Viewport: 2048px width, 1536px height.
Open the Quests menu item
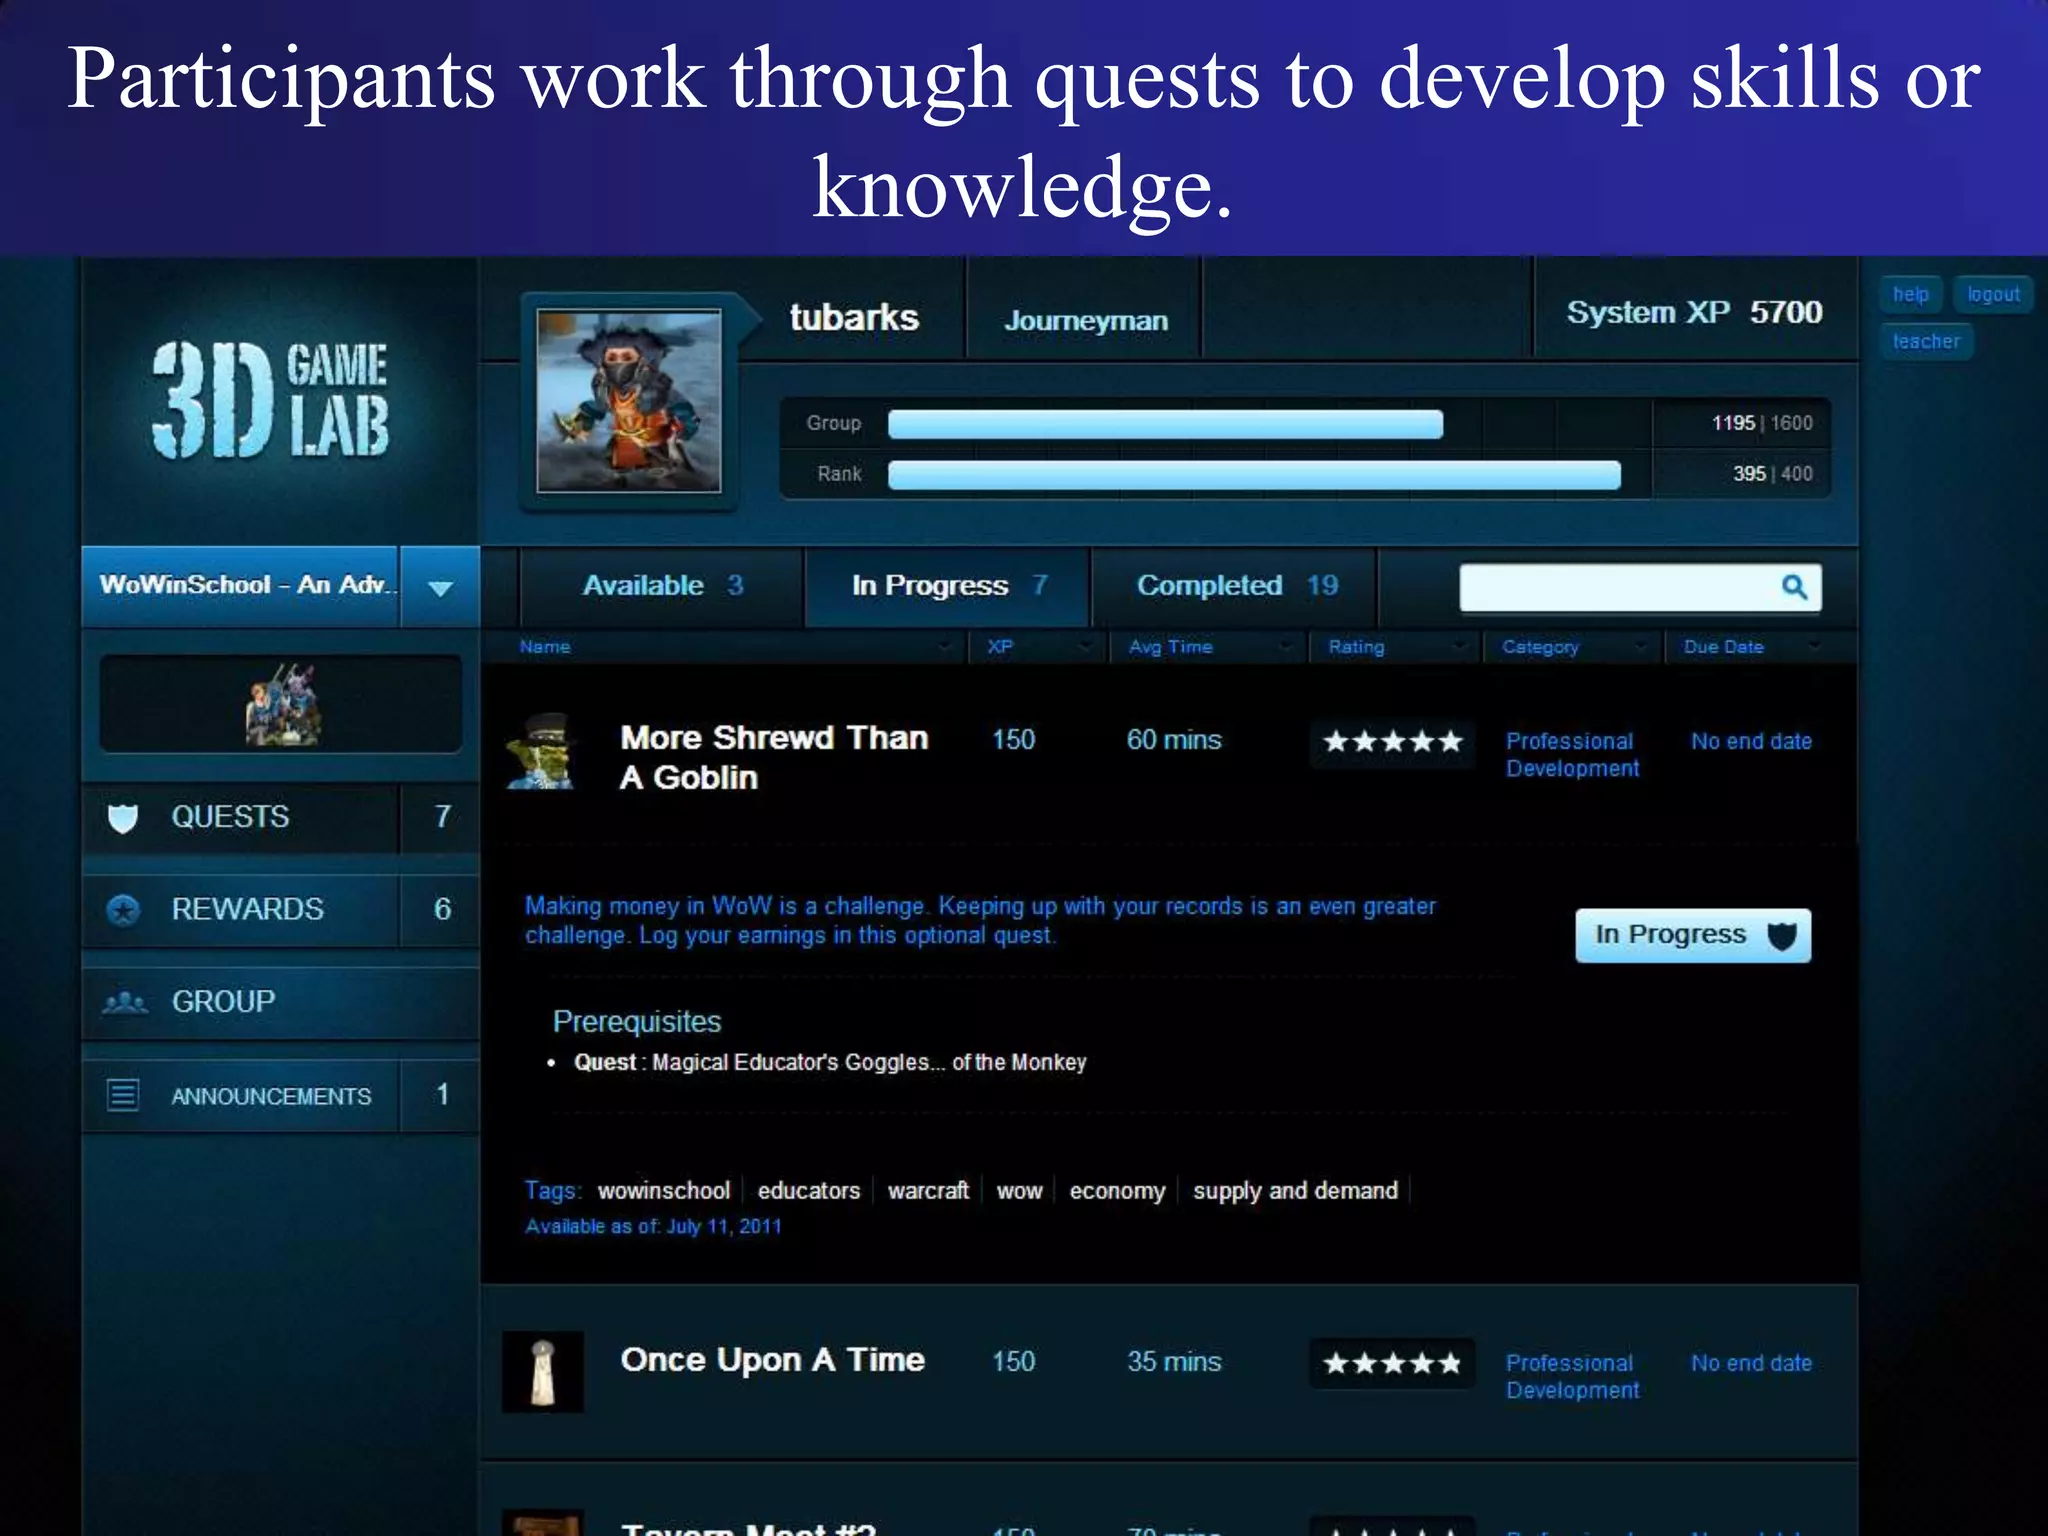pos(281,818)
